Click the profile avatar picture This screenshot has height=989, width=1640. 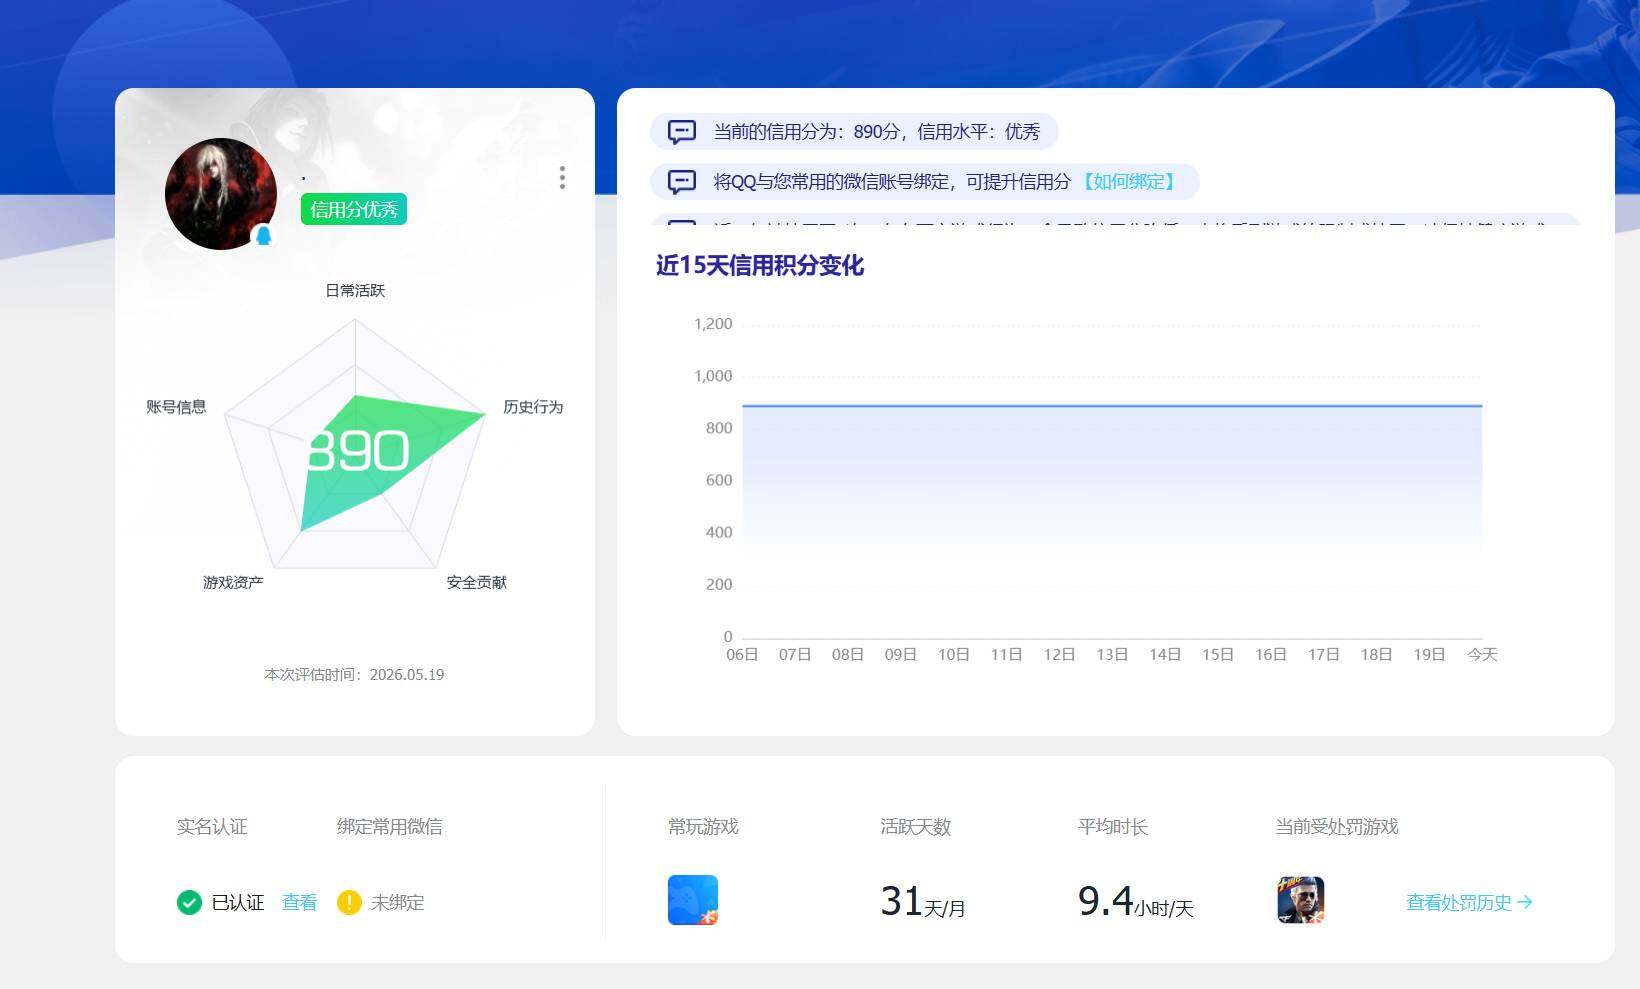pos(221,194)
